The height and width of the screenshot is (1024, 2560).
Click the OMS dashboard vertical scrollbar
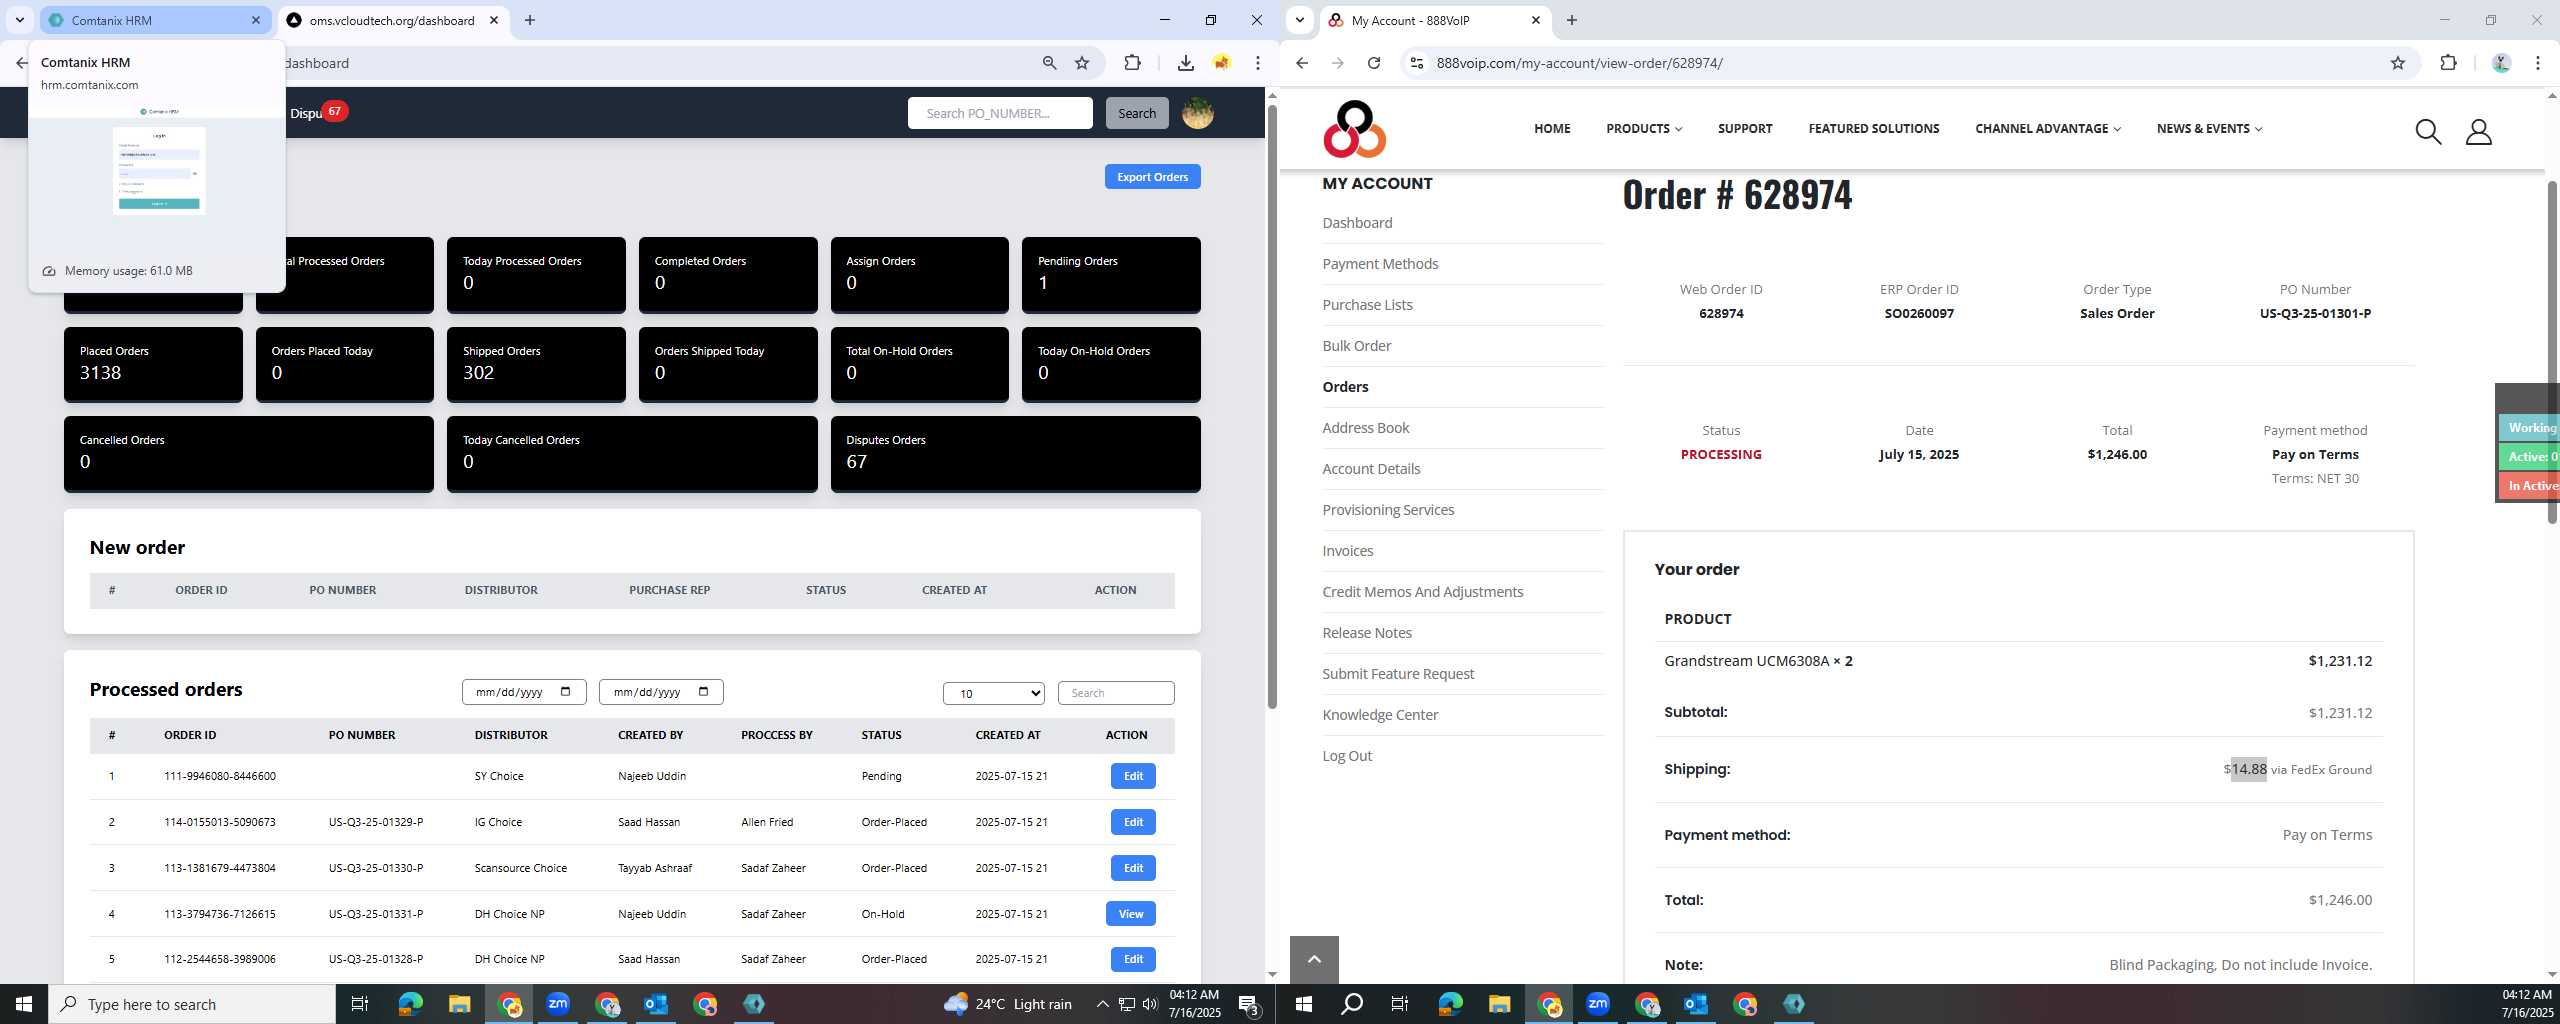point(1272,405)
